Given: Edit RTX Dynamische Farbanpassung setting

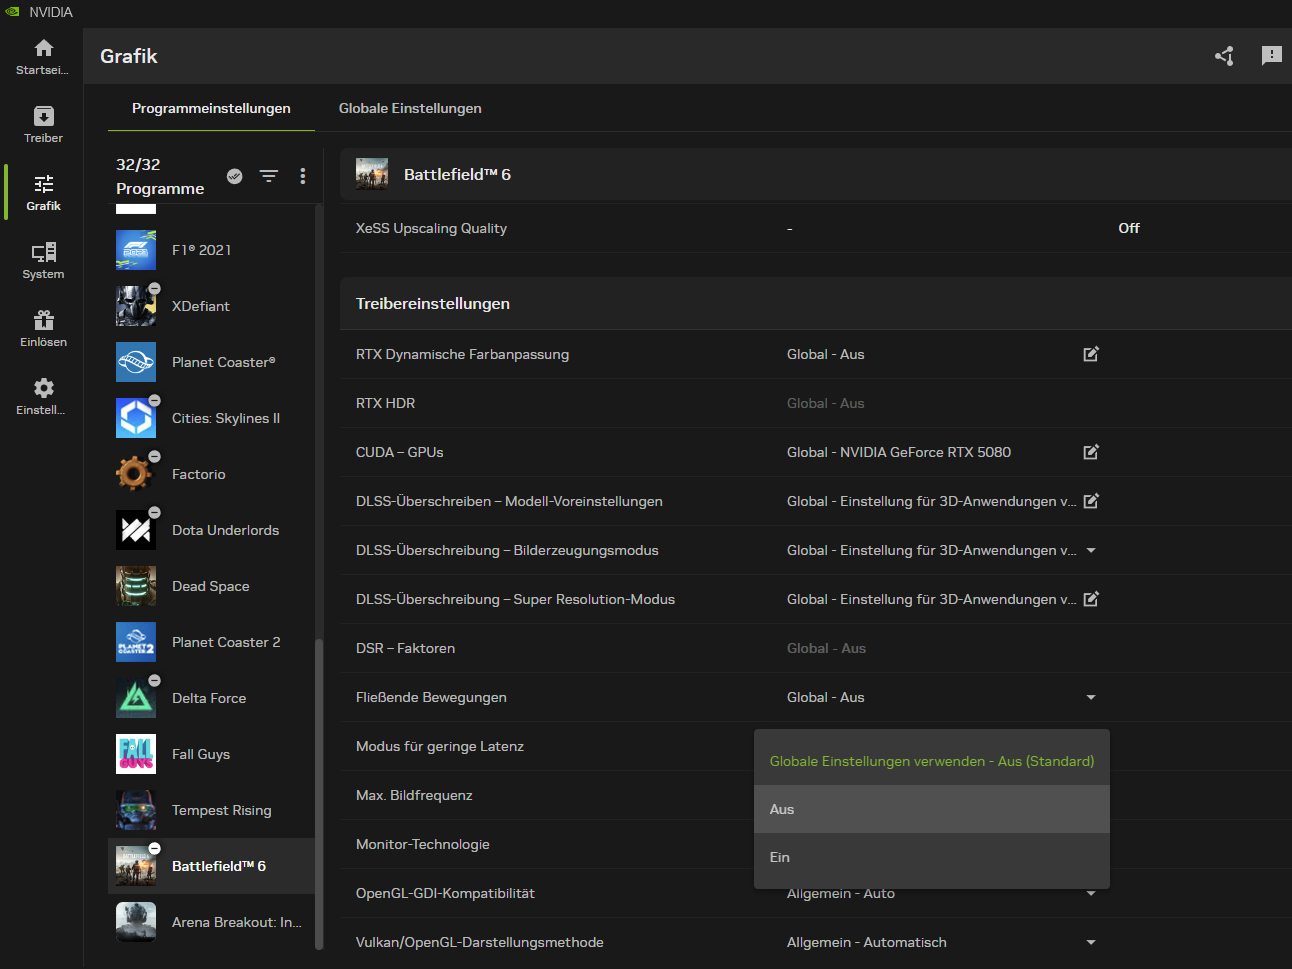Looking at the screenshot, I should [1091, 354].
